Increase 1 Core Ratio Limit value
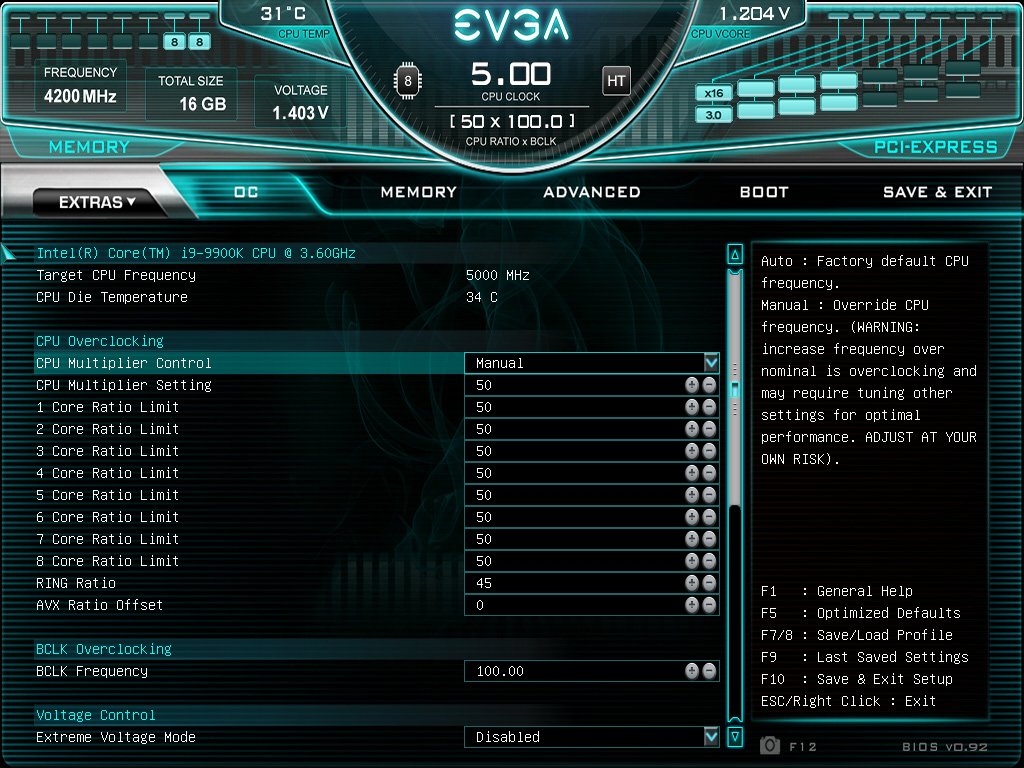The image size is (1024, 768). [x=691, y=407]
